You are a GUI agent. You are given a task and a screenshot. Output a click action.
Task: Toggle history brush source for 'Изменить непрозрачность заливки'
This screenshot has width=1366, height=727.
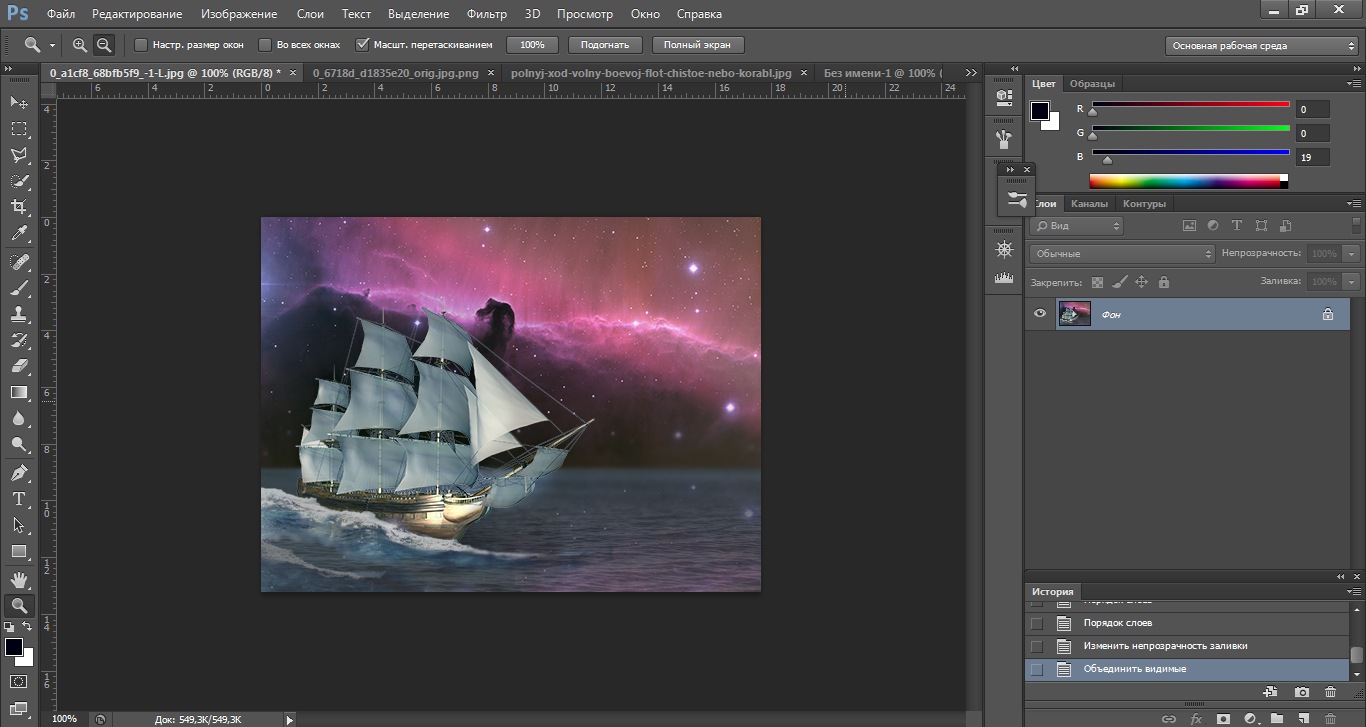(1037, 646)
